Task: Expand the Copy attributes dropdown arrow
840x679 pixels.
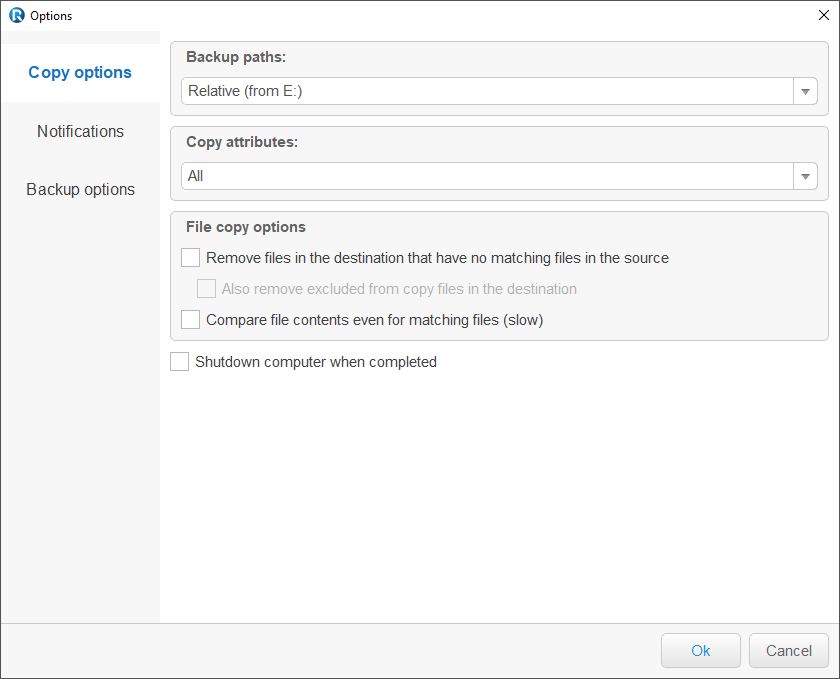Action: click(805, 176)
